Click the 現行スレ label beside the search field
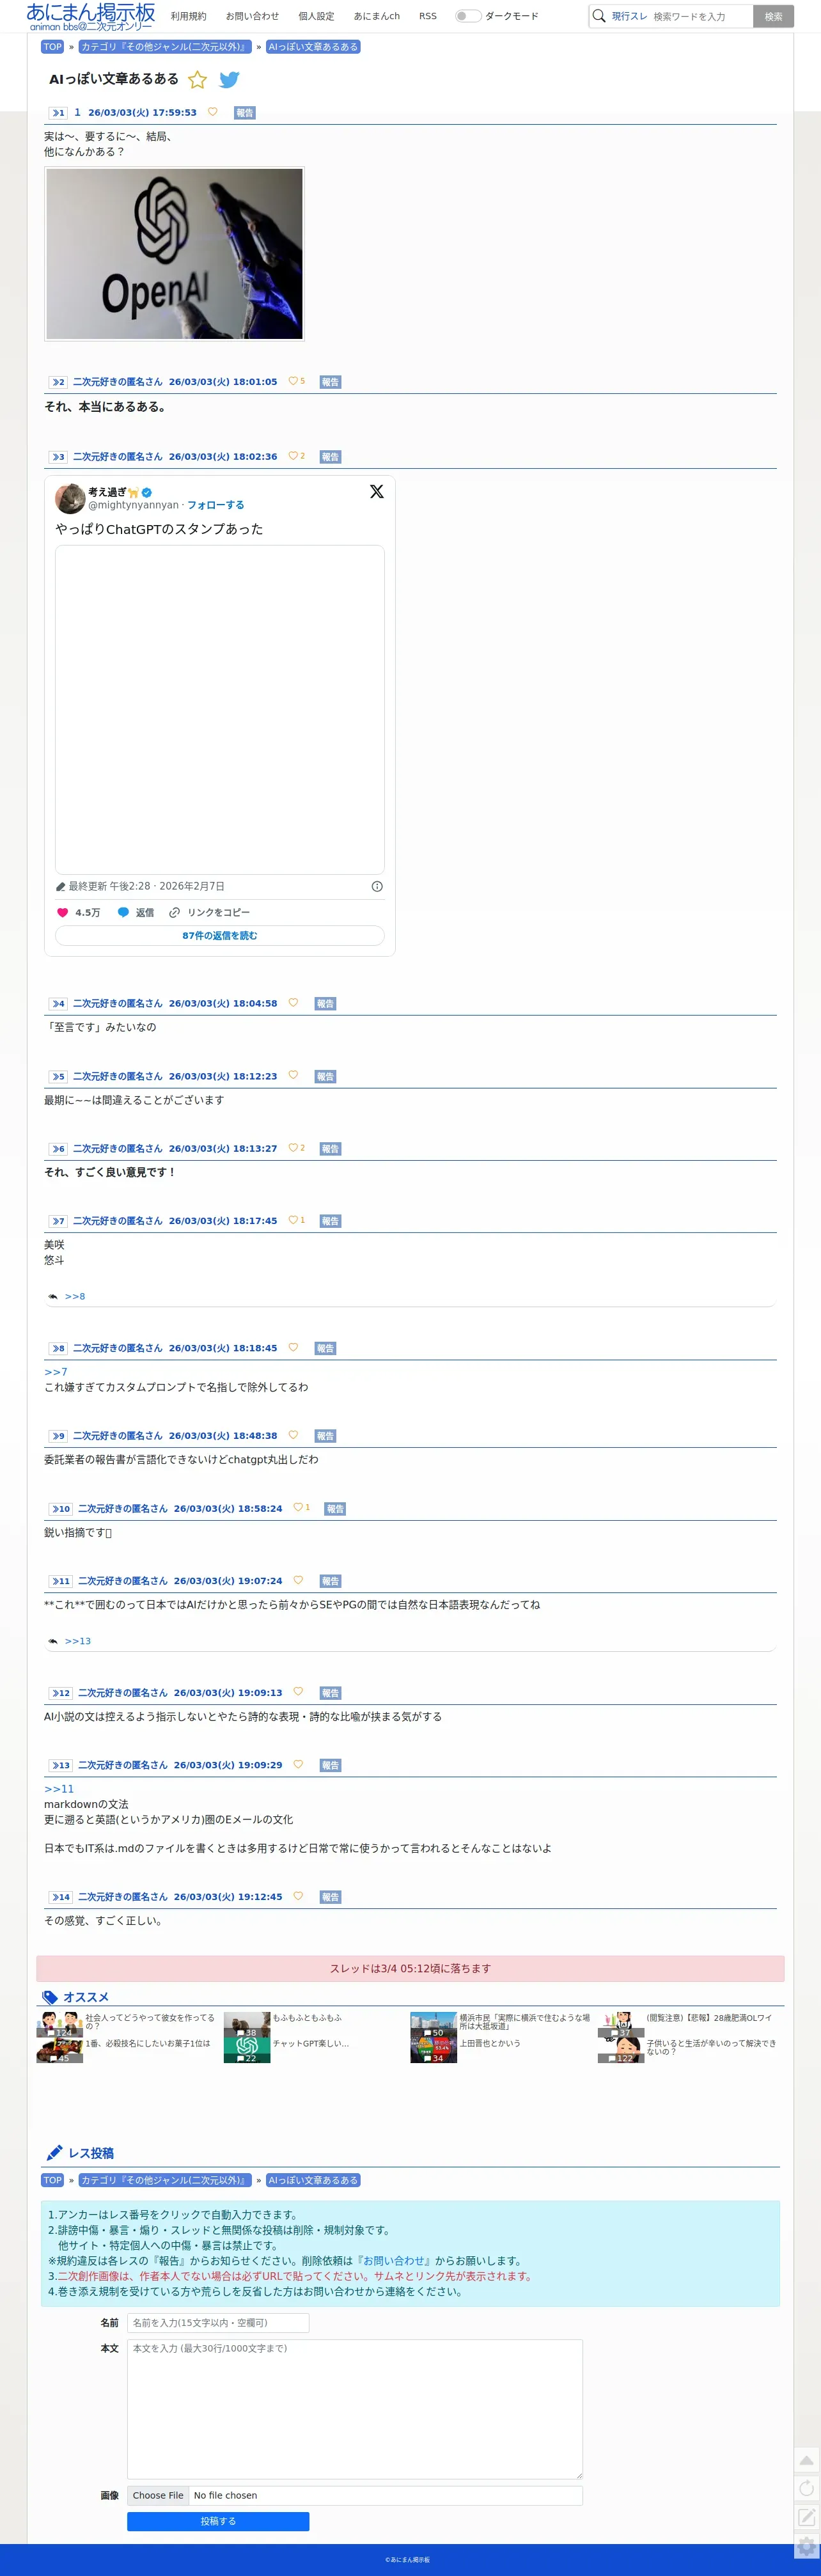The height and width of the screenshot is (2576, 821). tap(629, 16)
